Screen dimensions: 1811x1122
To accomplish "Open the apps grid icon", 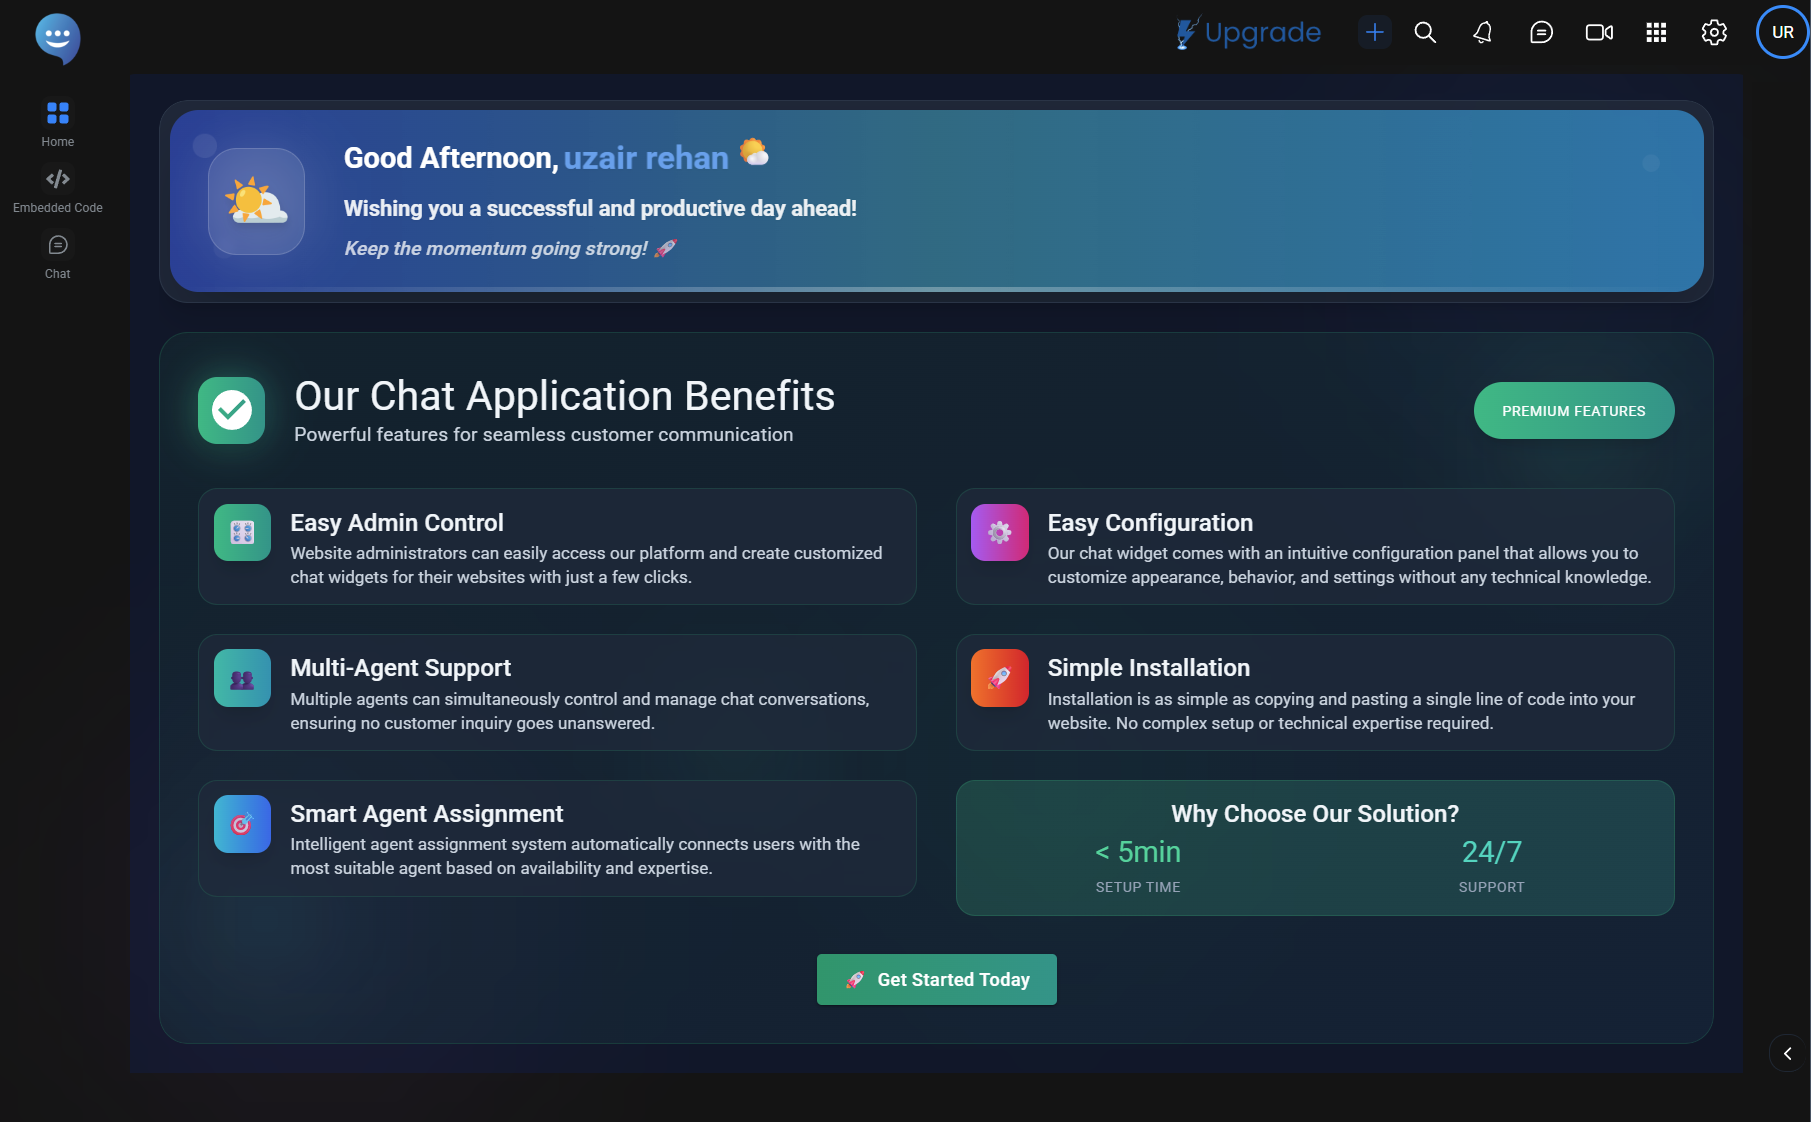I will (1656, 33).
